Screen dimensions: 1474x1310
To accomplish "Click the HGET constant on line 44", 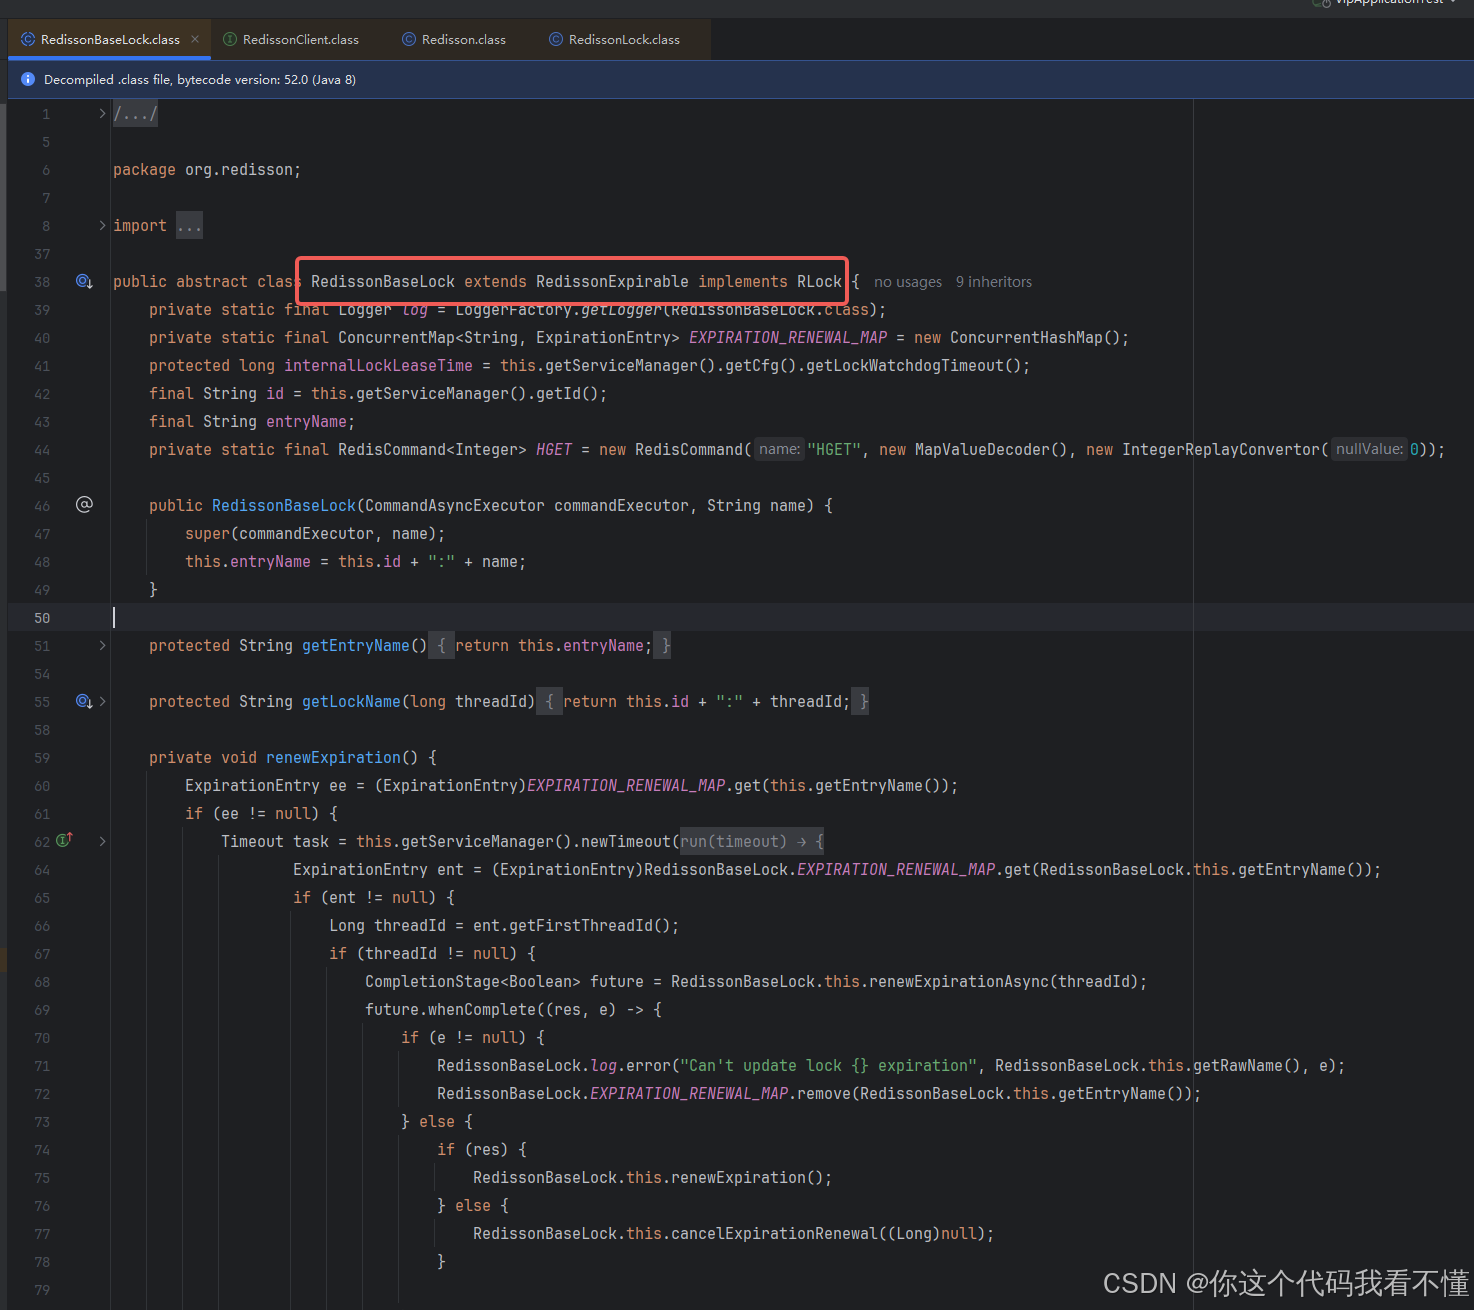I will pyautogui.click(x=554, y=450).
